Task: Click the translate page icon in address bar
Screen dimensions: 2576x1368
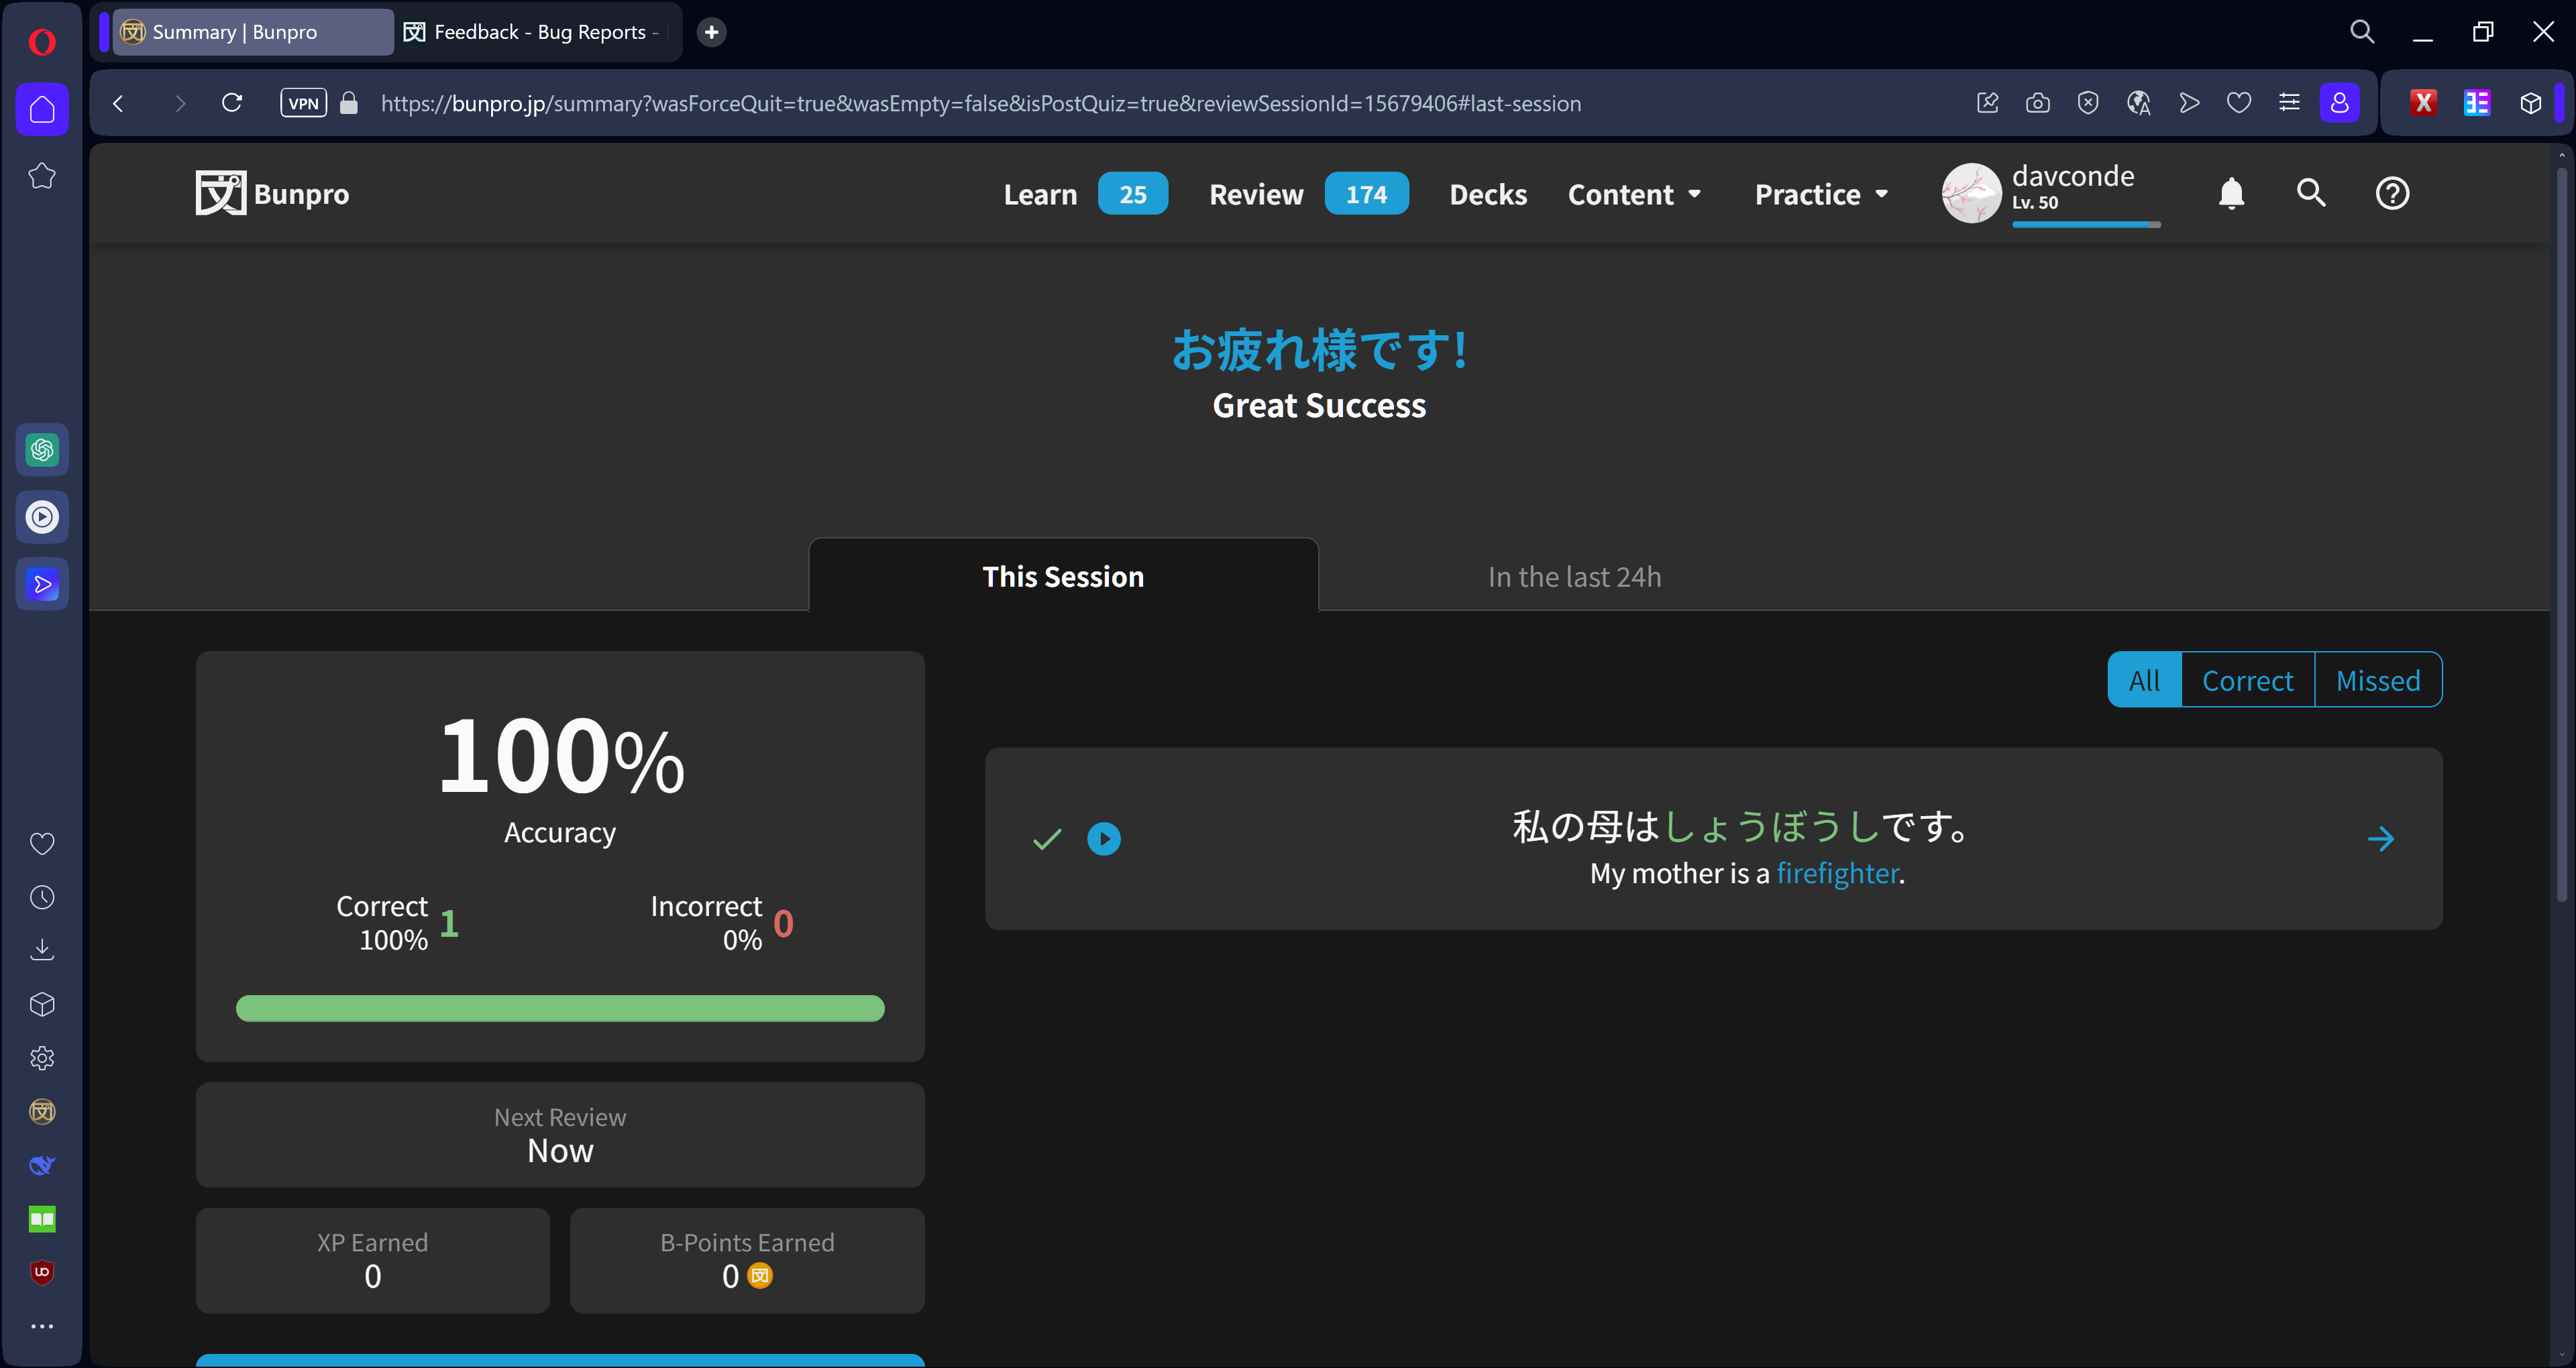Action: point(2138,103)
